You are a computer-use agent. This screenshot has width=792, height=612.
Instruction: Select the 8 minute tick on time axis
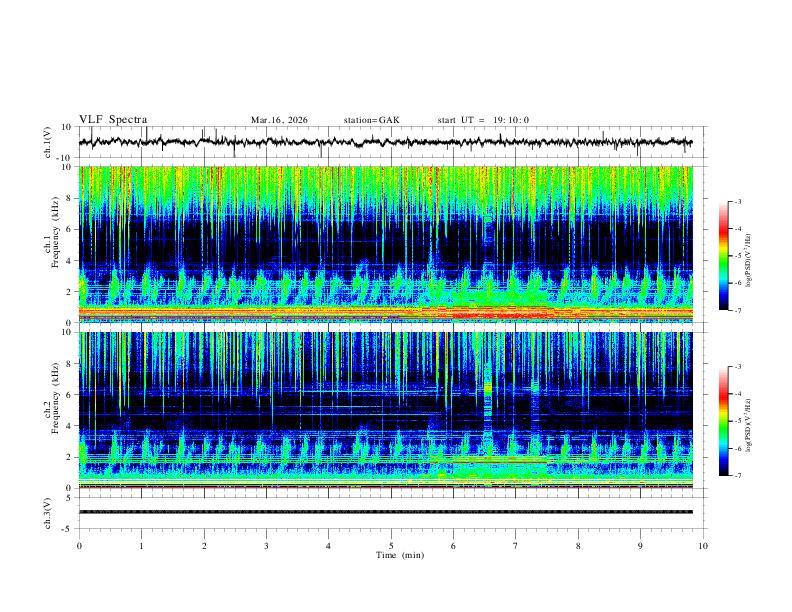[x=578, y=546]
